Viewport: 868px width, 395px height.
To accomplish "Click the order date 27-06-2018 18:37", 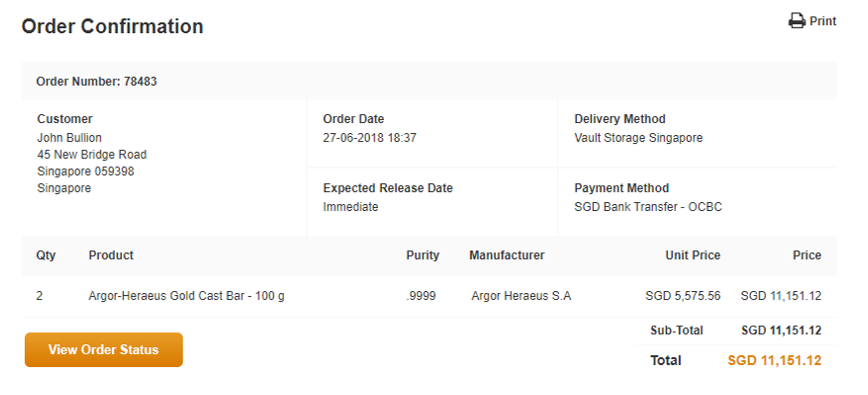I will coord(369,138).
